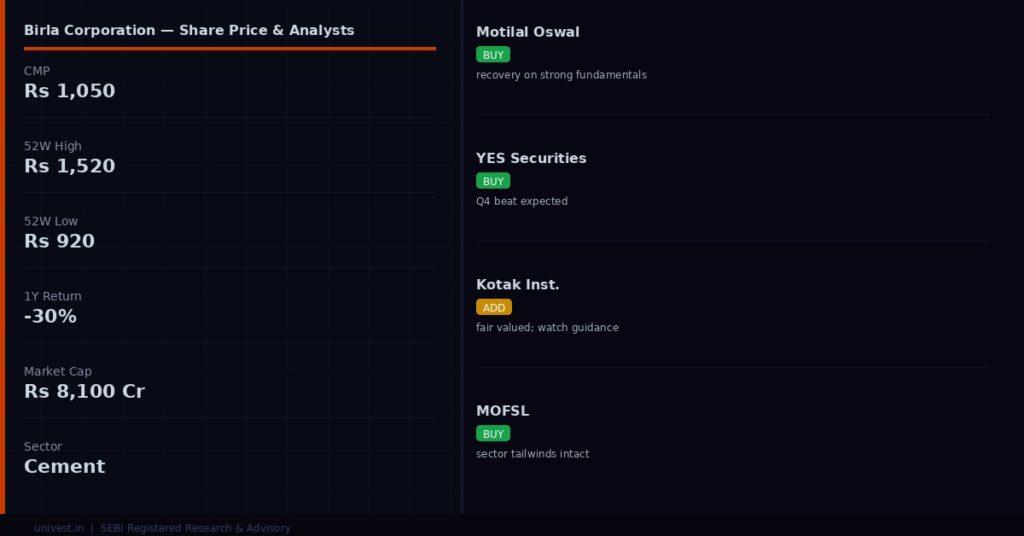
Task: Click the Birla Corporation Share Price & Analysts heading
Action: click(x=189, y=30)
